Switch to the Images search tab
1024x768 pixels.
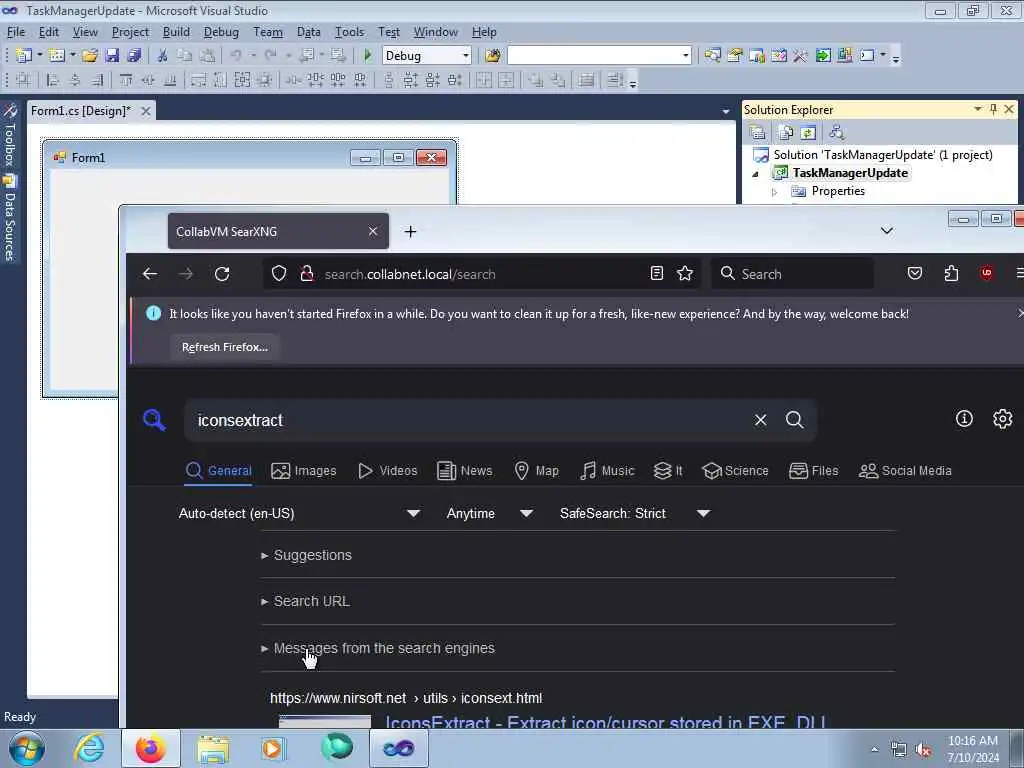click(304, 471)
